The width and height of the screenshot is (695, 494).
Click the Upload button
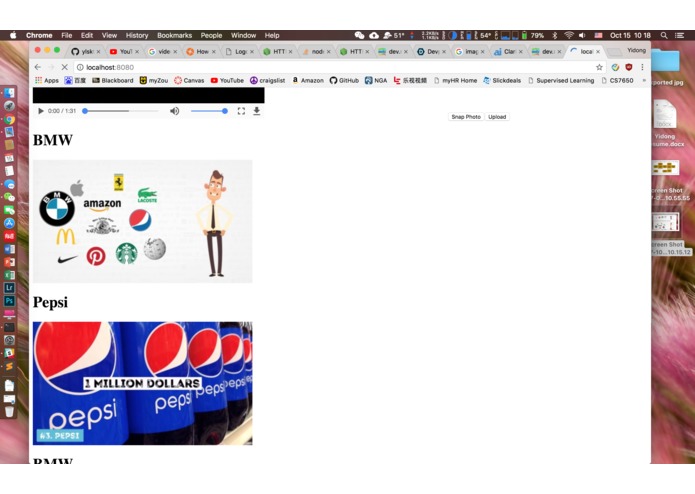(497, 117)
